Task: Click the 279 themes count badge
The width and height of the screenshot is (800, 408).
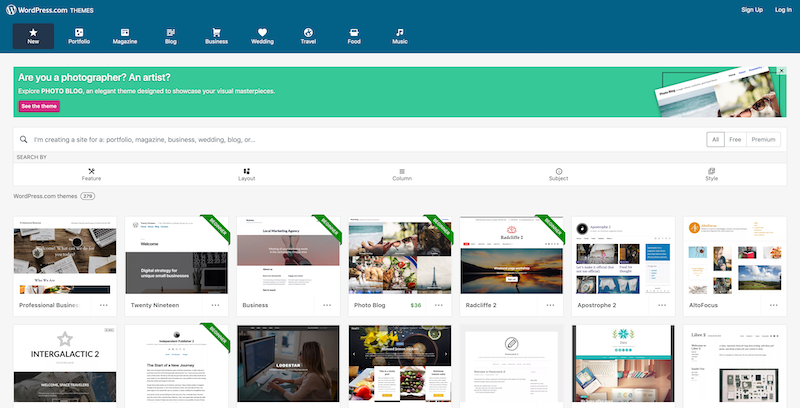Action: click(88, 196)
